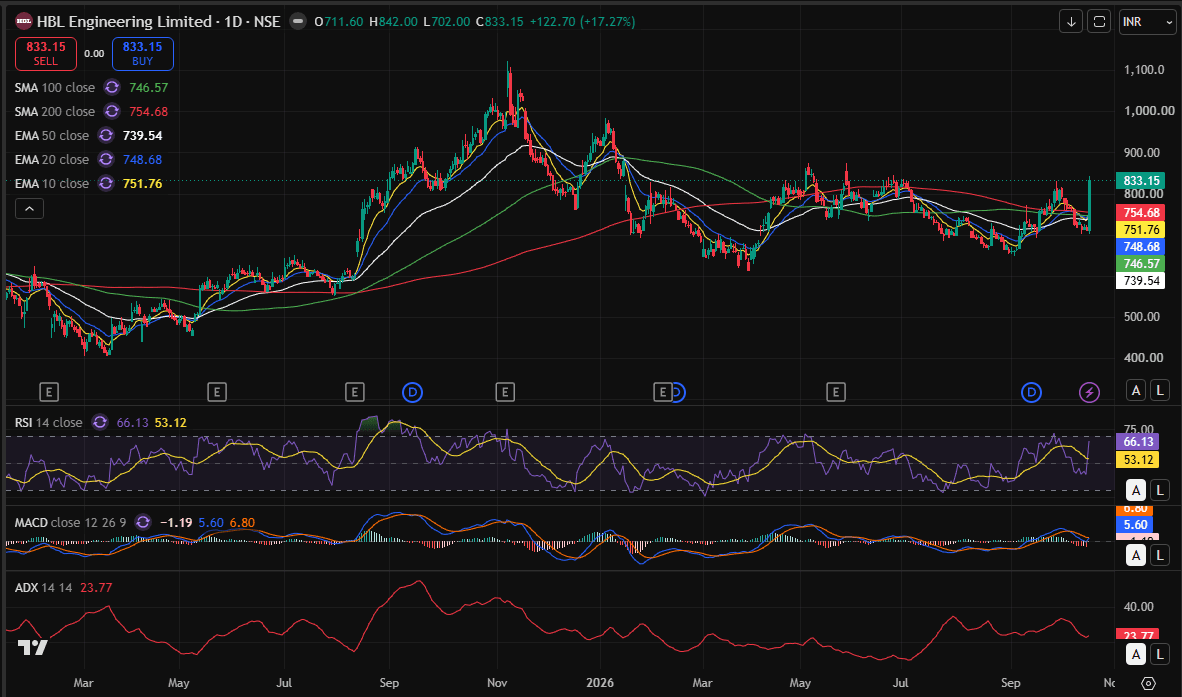
Task: Click the chart title HBL Engineering Limited · 1D · NSE
Action: point(158,21)
